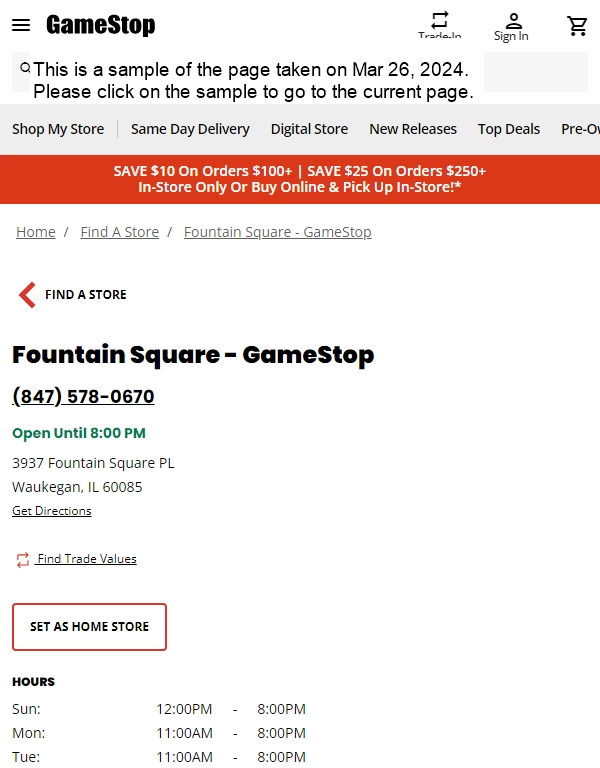This screenshot has height=768, width=600.
Task: Click the Home breadcrumb link
Action: click(x=36, y=232)
